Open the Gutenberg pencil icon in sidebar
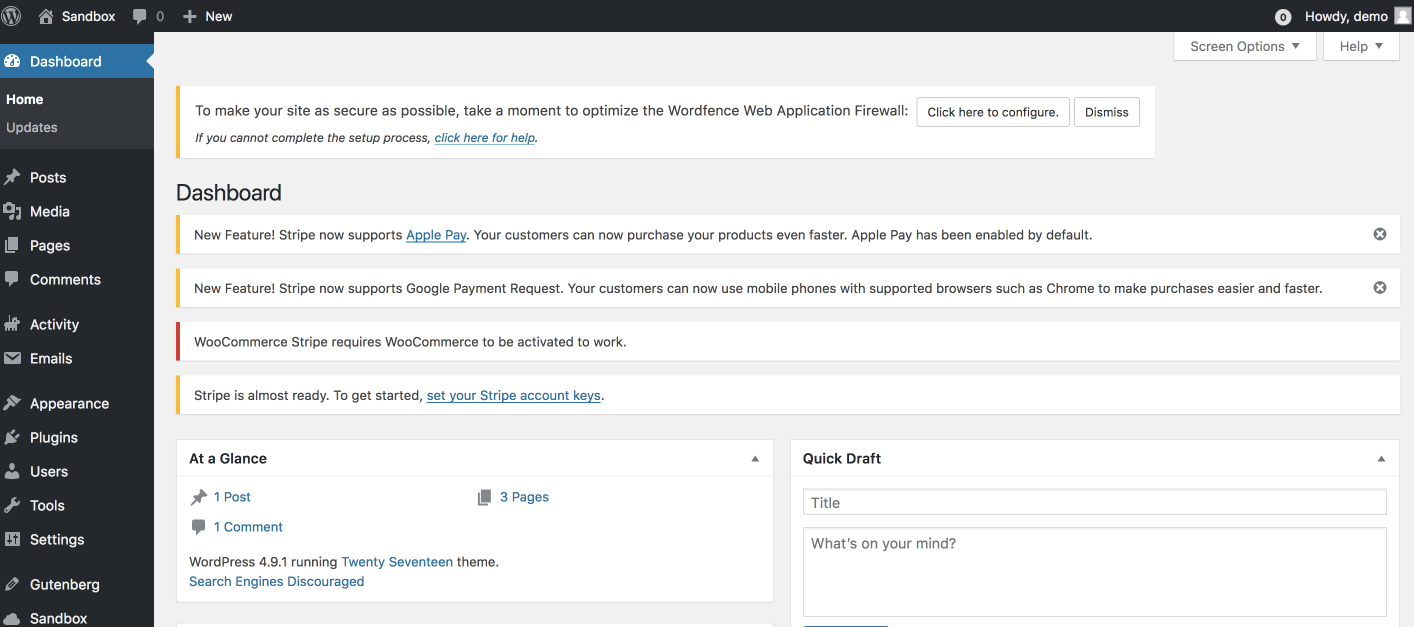This screenshot has width=1414, height=627. coord(12,584)
